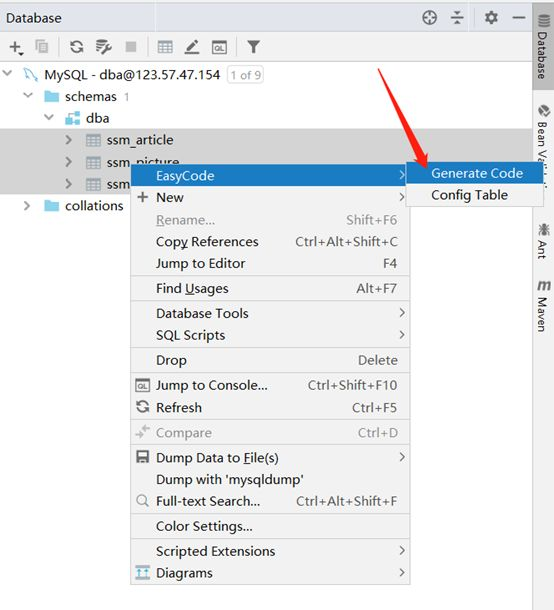The image size is (554, 610).
Task: Open the New submenu
Action: 269,197
